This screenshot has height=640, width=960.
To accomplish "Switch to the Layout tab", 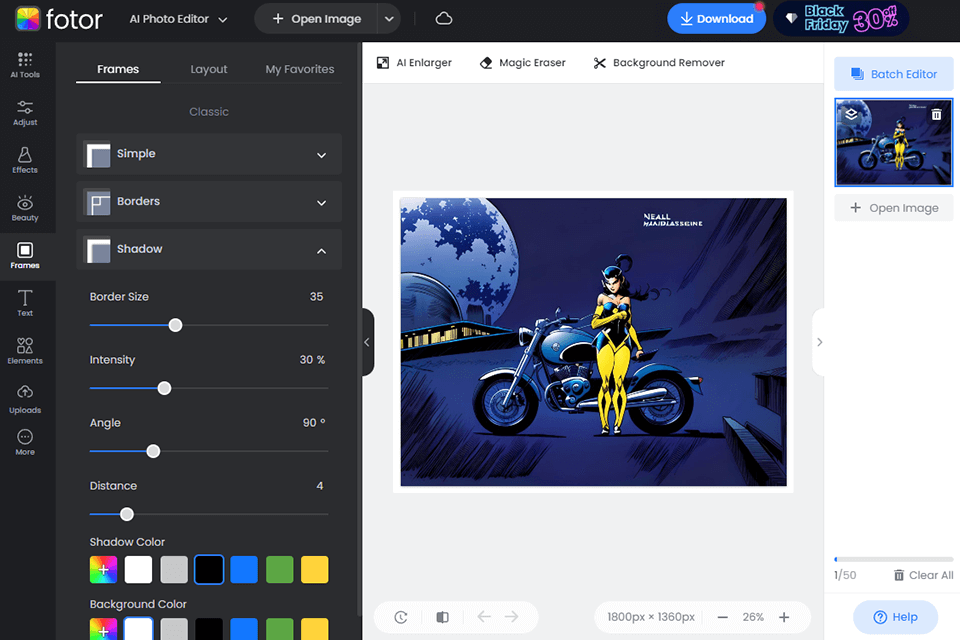I will pyautogui.click(x=209, y=69).
